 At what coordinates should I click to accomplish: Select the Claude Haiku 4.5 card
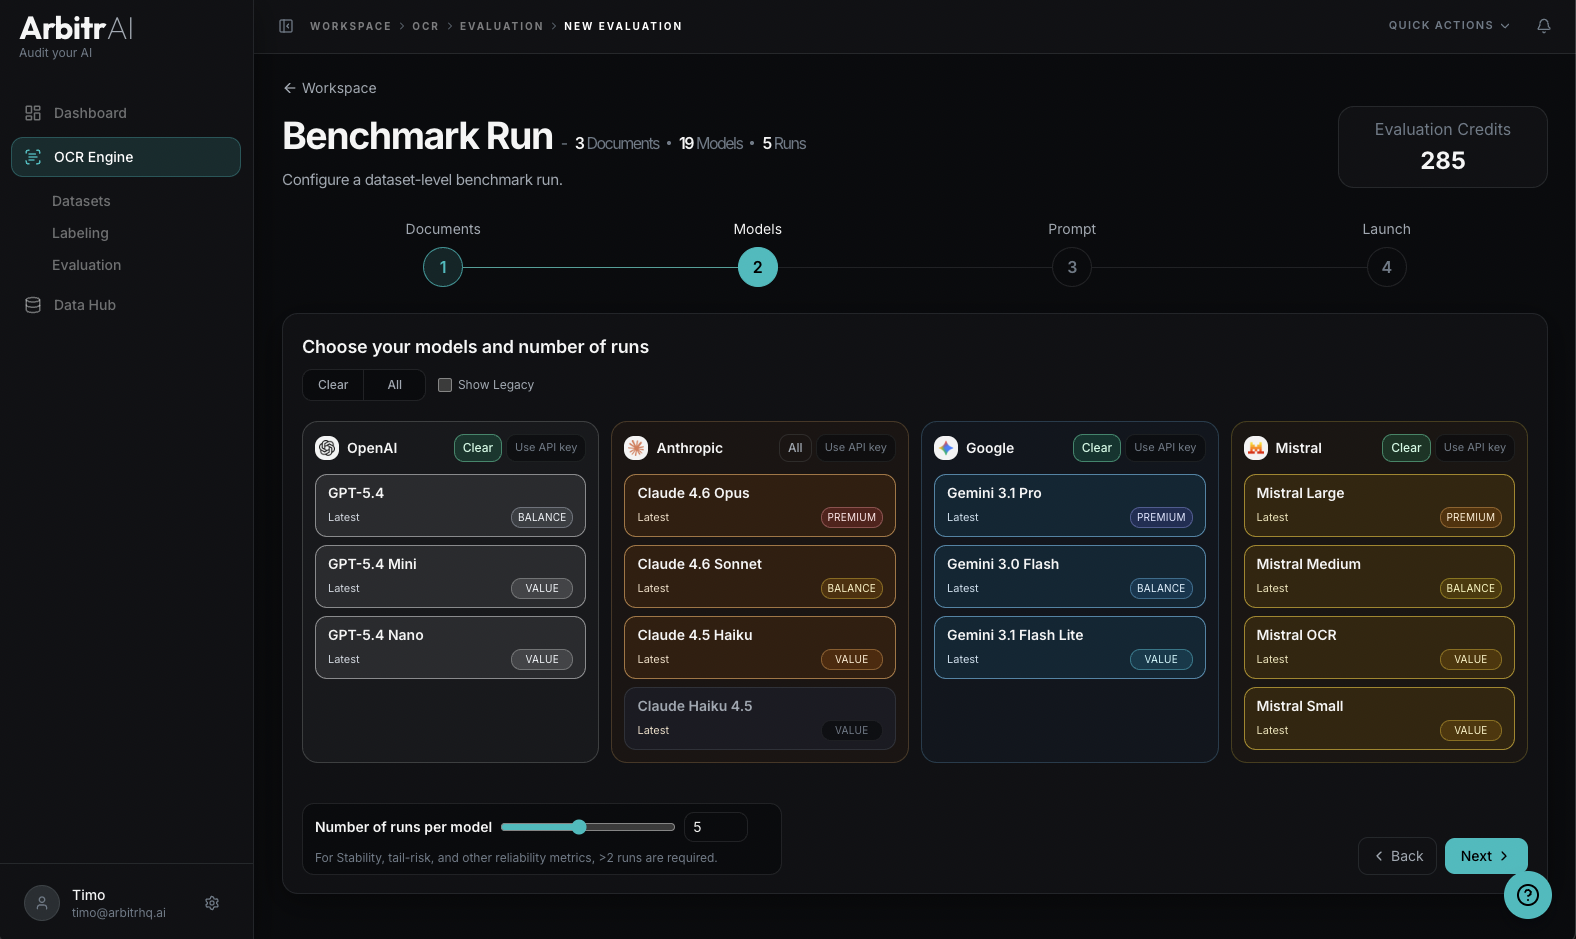point(760,718)
